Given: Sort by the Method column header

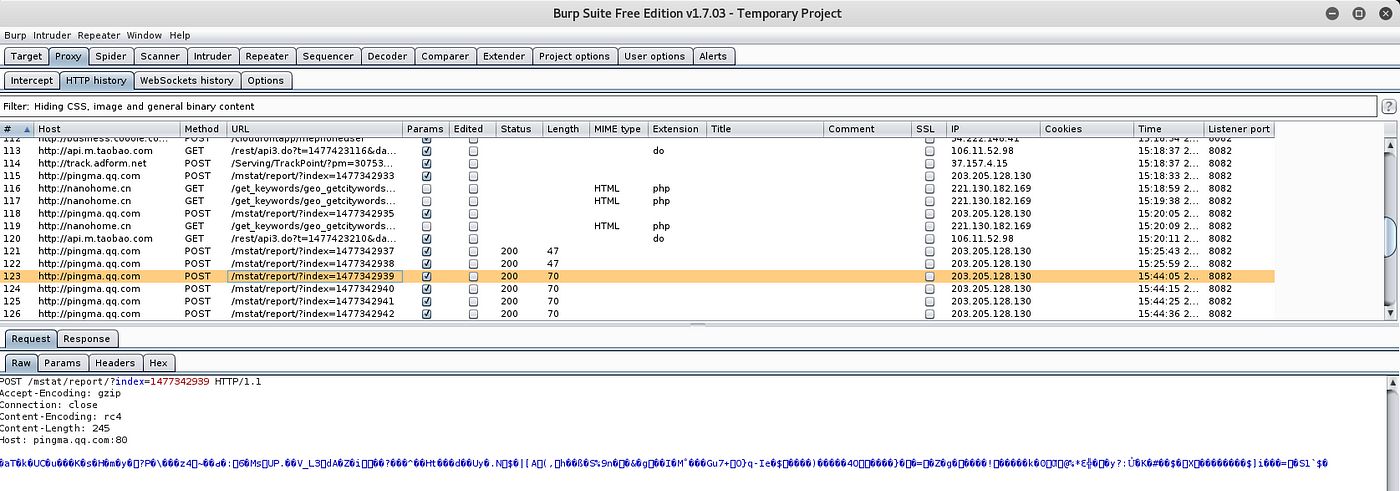Looking at the screenshot, I should 204,129.
